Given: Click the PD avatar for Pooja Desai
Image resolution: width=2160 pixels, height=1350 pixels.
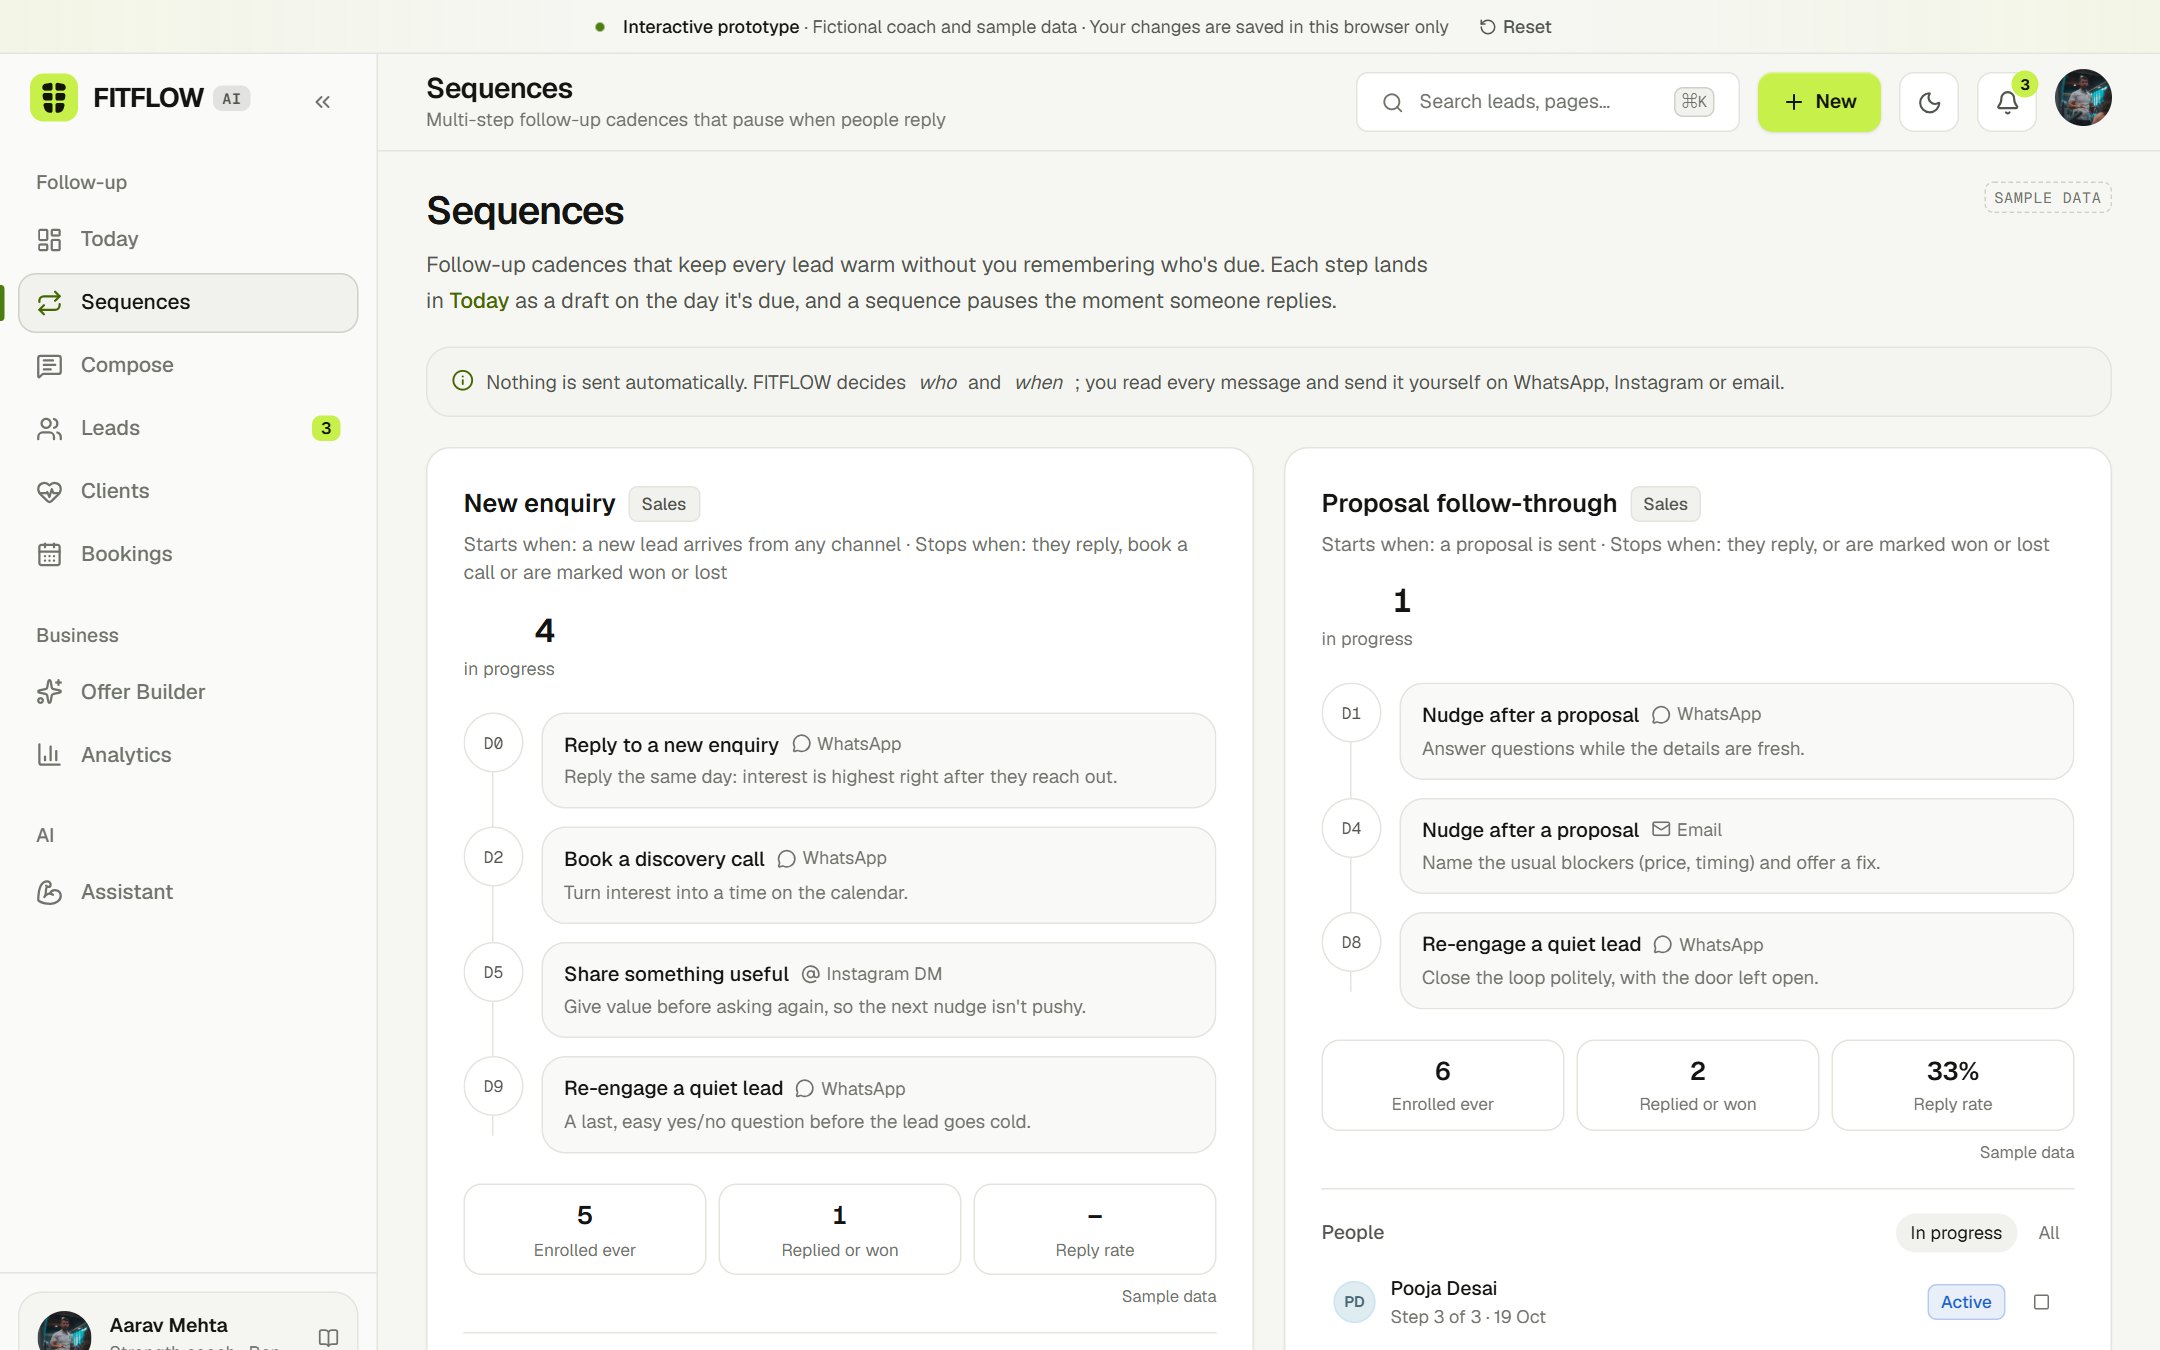Looking at the screenshot, I should point(1354,1302).
